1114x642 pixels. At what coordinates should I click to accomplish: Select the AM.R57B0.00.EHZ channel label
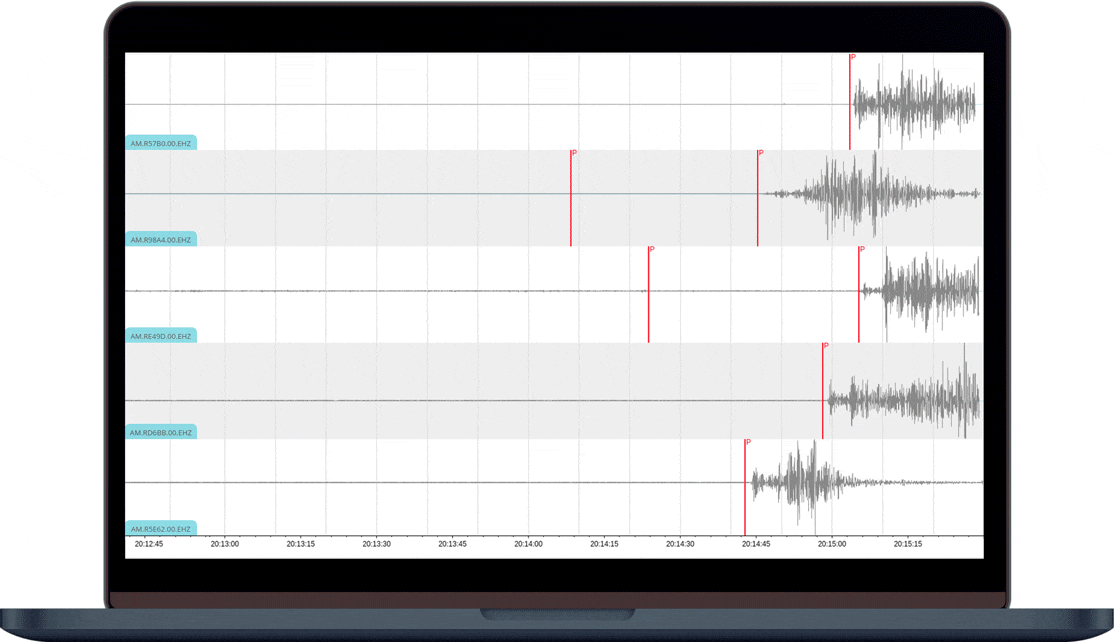[160, 144]
